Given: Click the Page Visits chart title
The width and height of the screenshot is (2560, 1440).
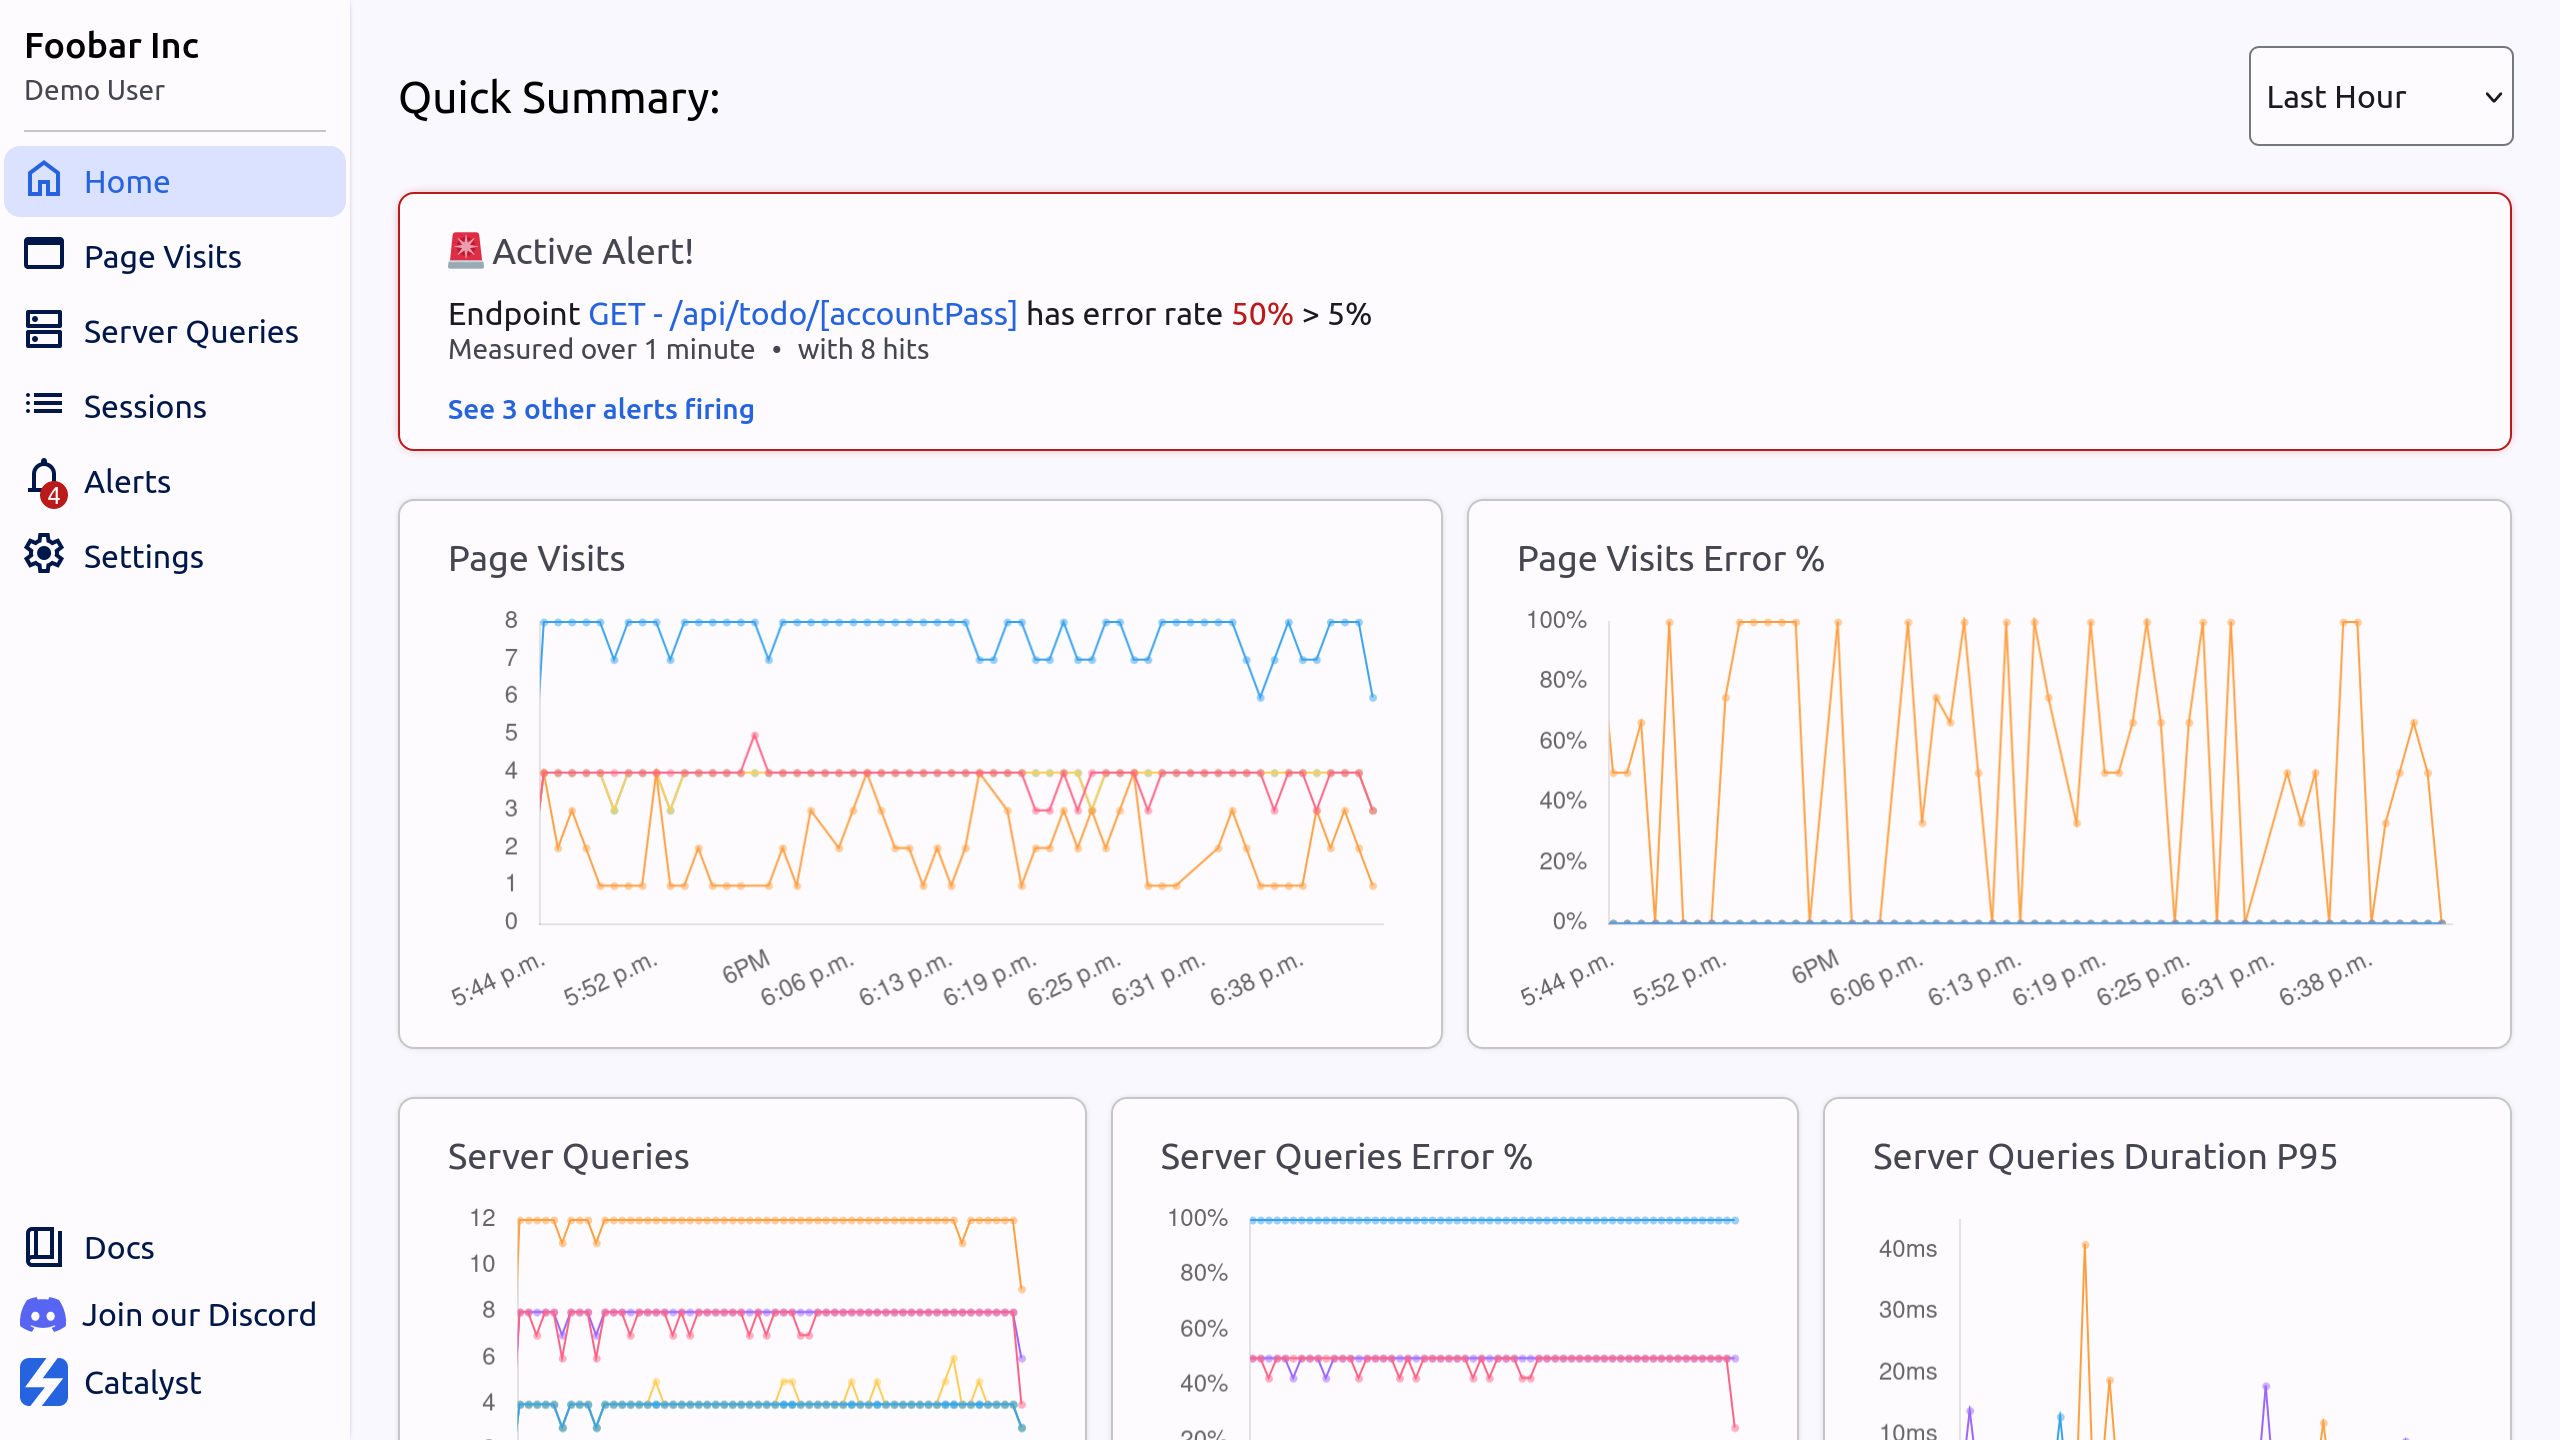Looking at the screenshot, I should (x=536, y=559).
